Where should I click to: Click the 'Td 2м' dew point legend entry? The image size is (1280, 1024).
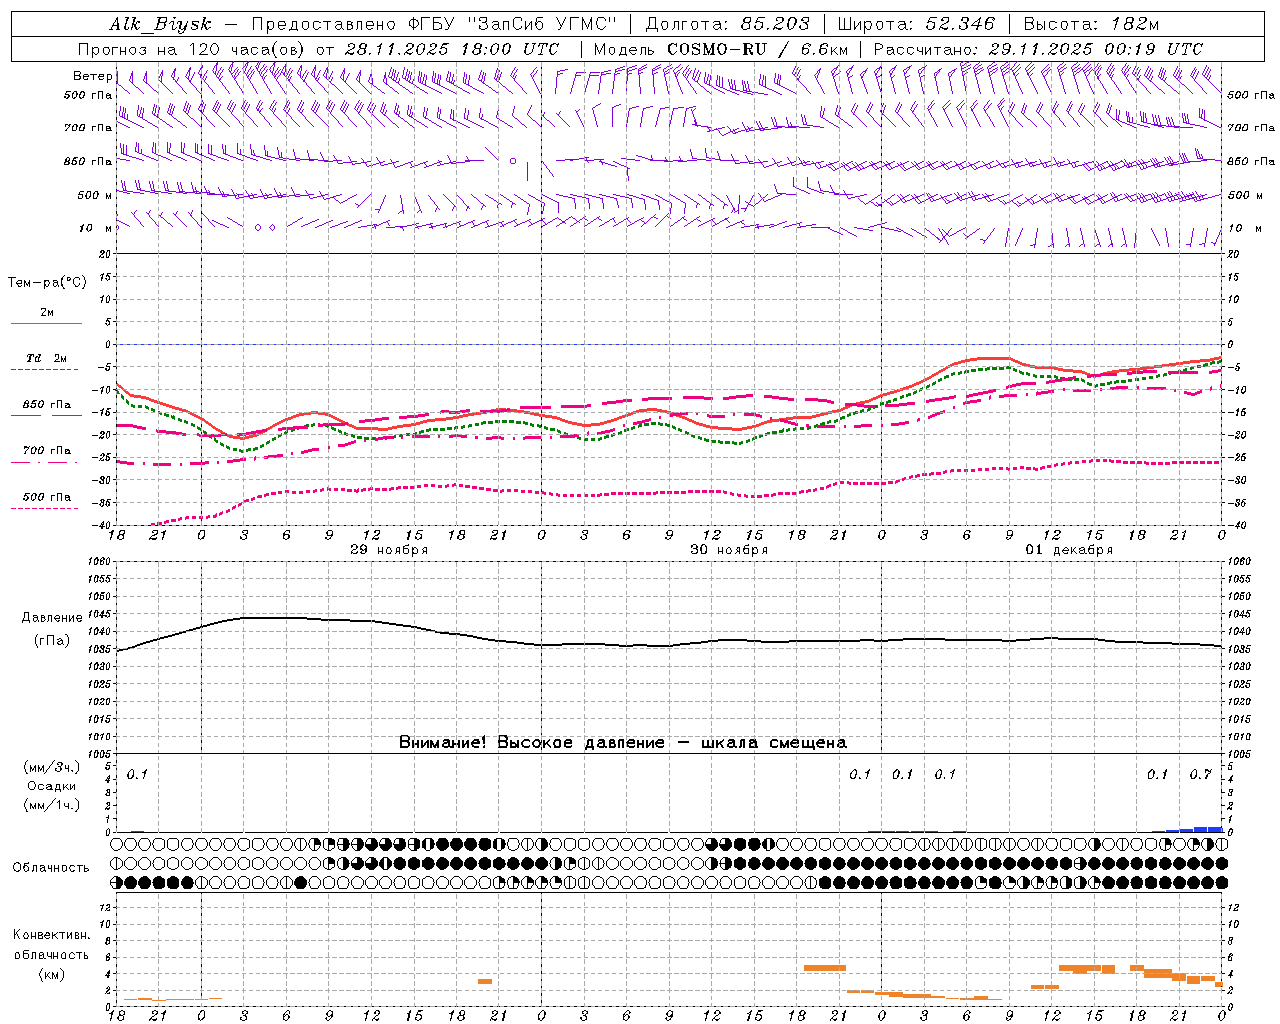[x=47, y=358]
